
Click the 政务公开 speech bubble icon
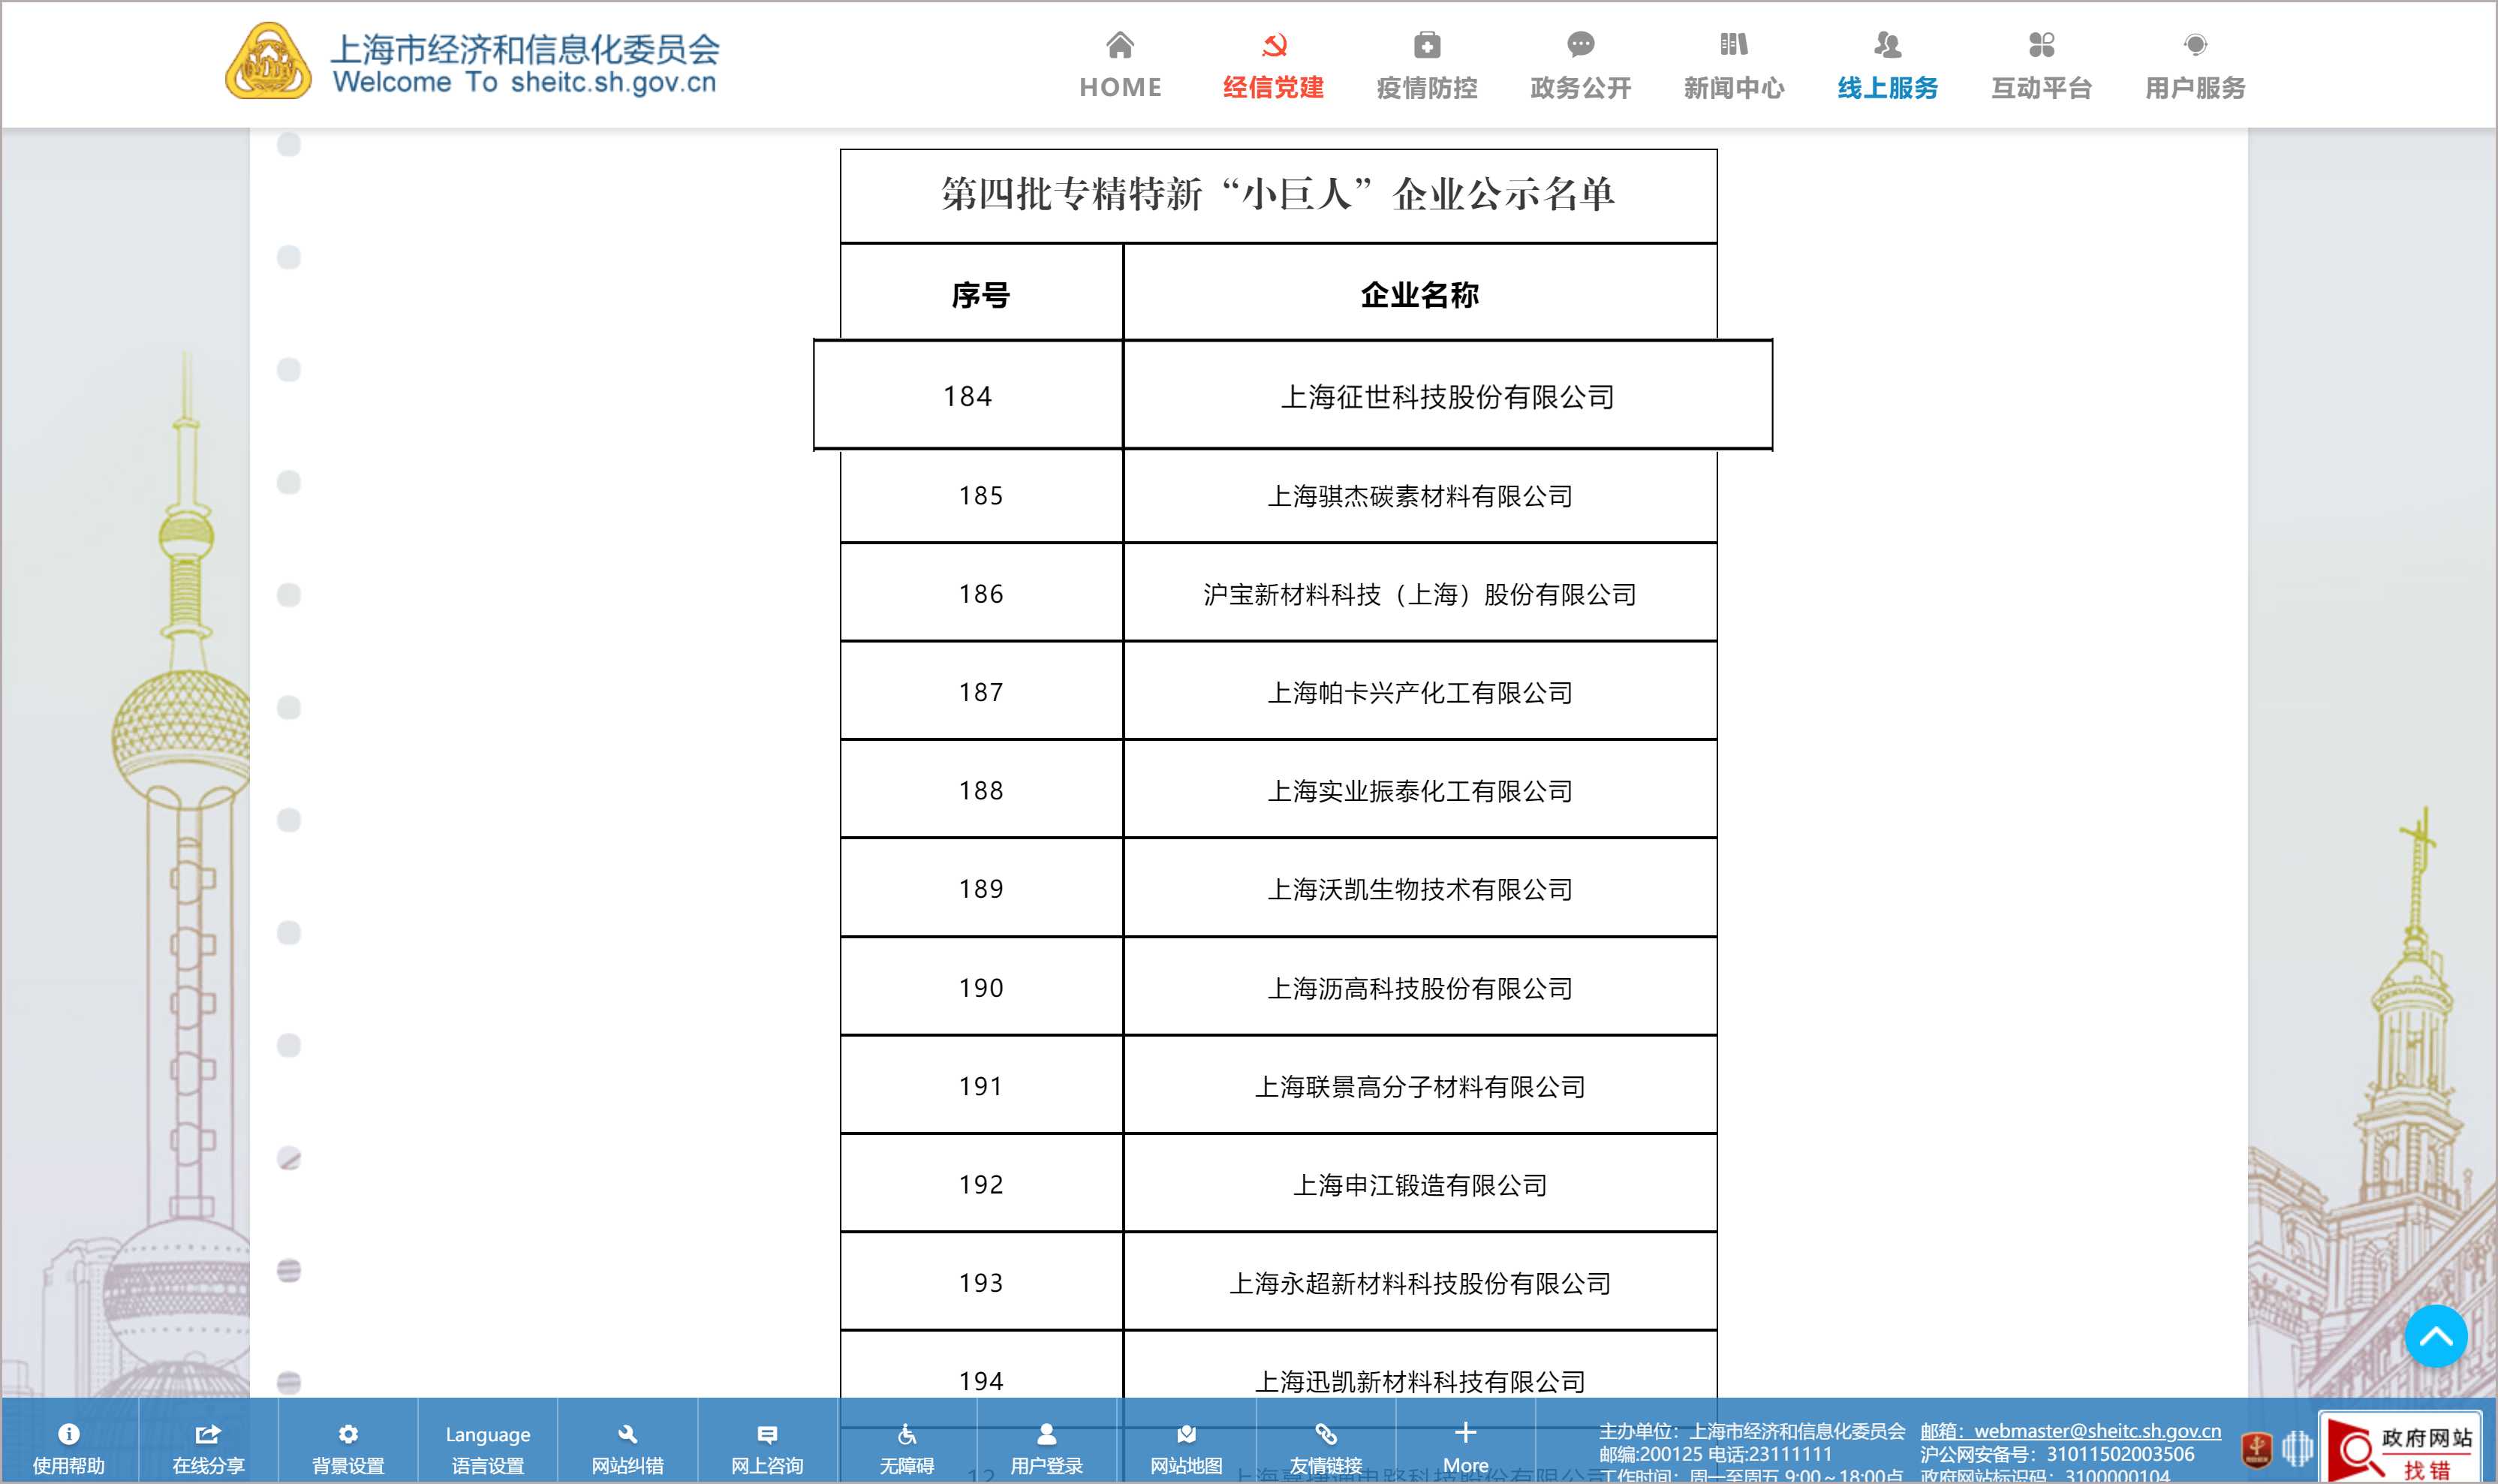1580,45
